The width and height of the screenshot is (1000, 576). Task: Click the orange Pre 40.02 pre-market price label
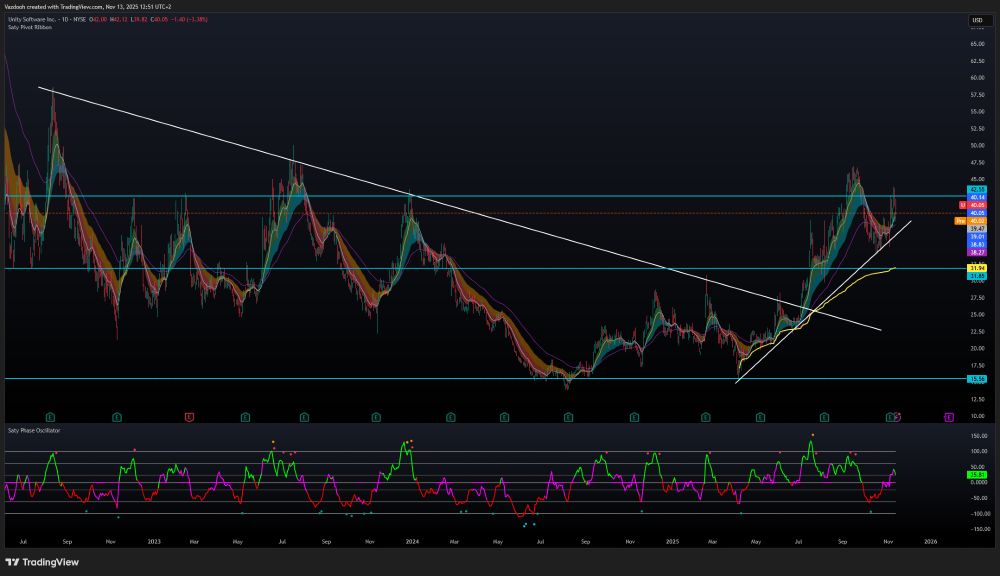pos(971,221)
